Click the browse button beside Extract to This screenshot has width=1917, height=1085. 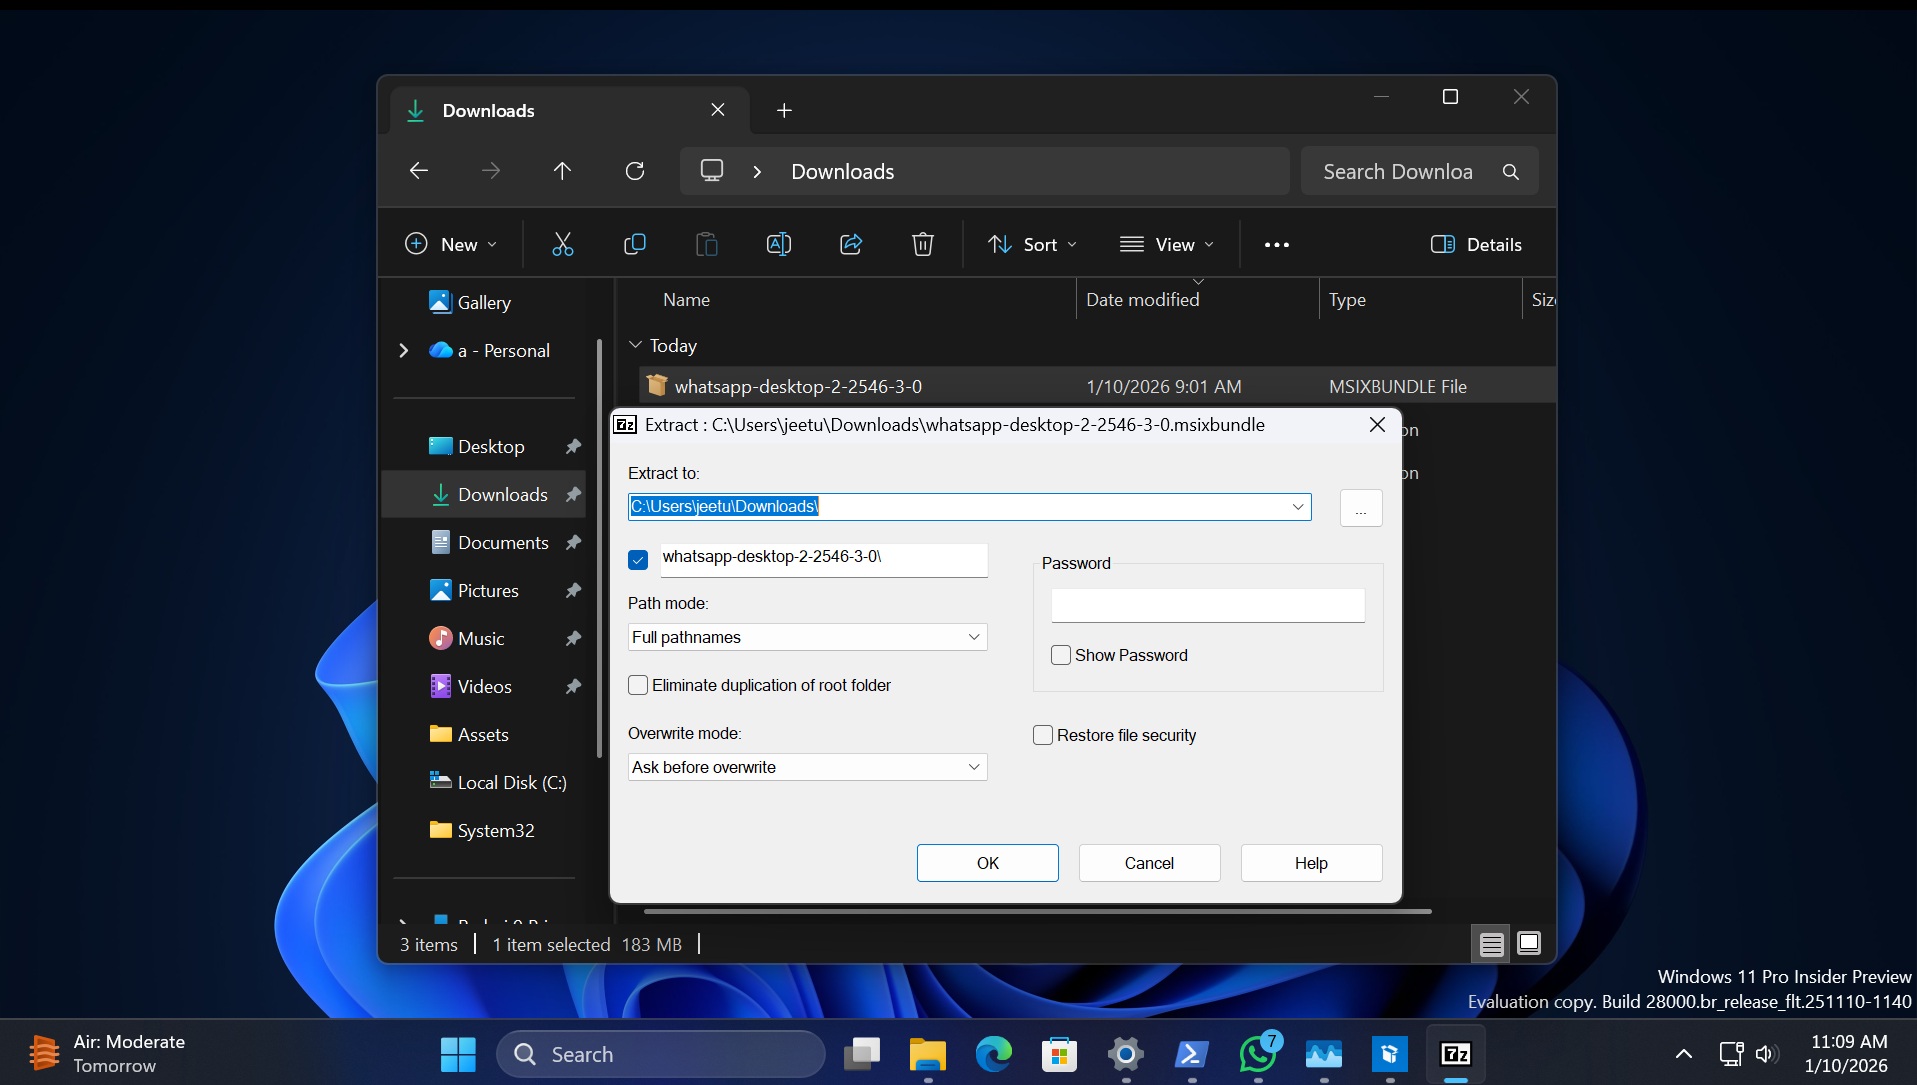(1360, 508)
